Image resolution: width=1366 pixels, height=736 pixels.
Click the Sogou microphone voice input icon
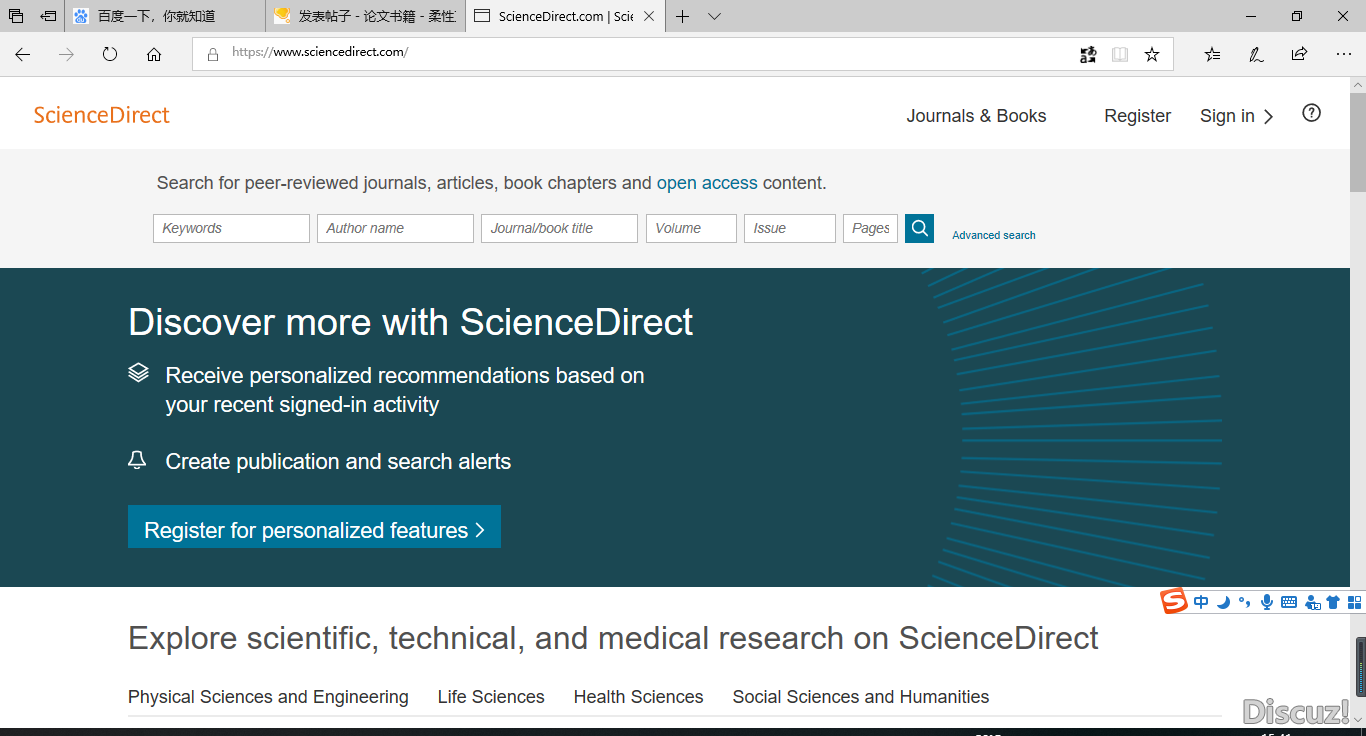[x=1266, y=602]
